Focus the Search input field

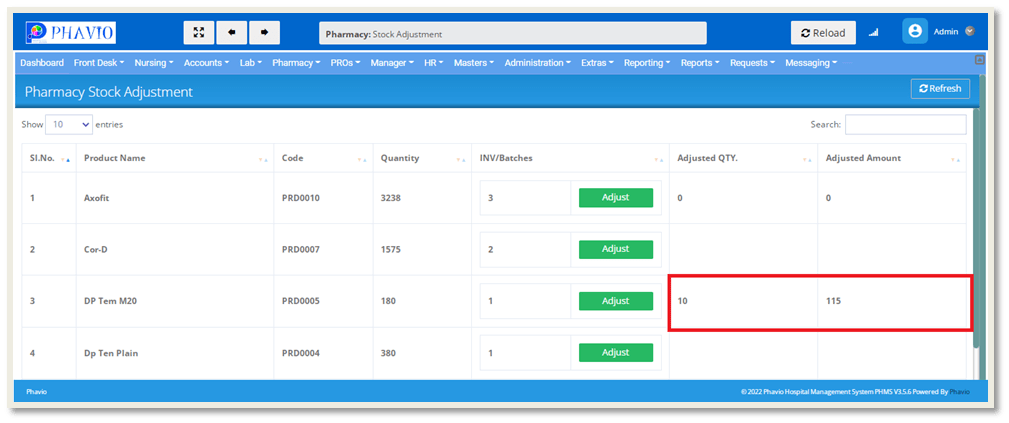pyautogui.click(x=905, y=125)
